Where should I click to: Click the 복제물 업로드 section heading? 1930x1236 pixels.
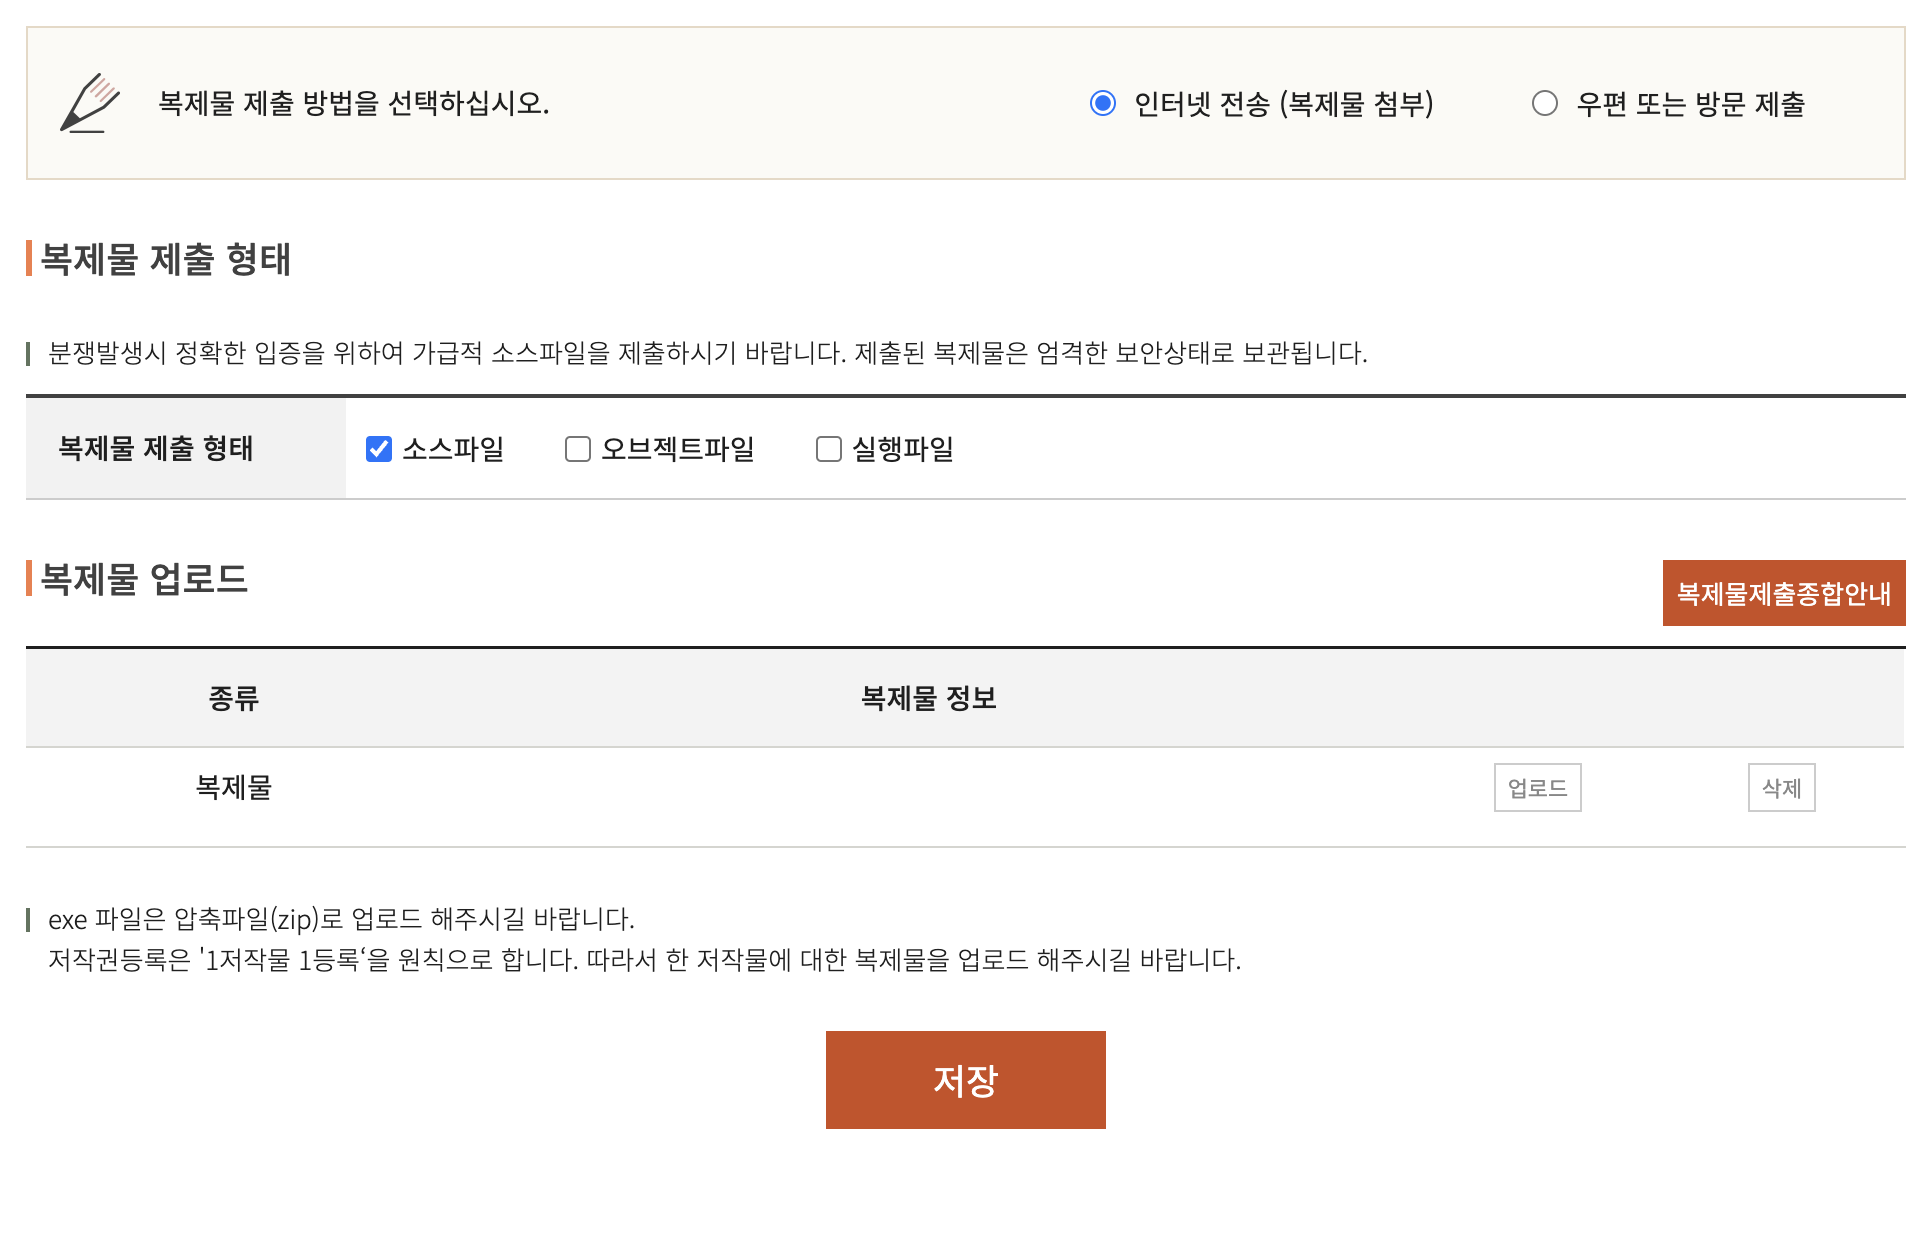[x=144, y=579]
